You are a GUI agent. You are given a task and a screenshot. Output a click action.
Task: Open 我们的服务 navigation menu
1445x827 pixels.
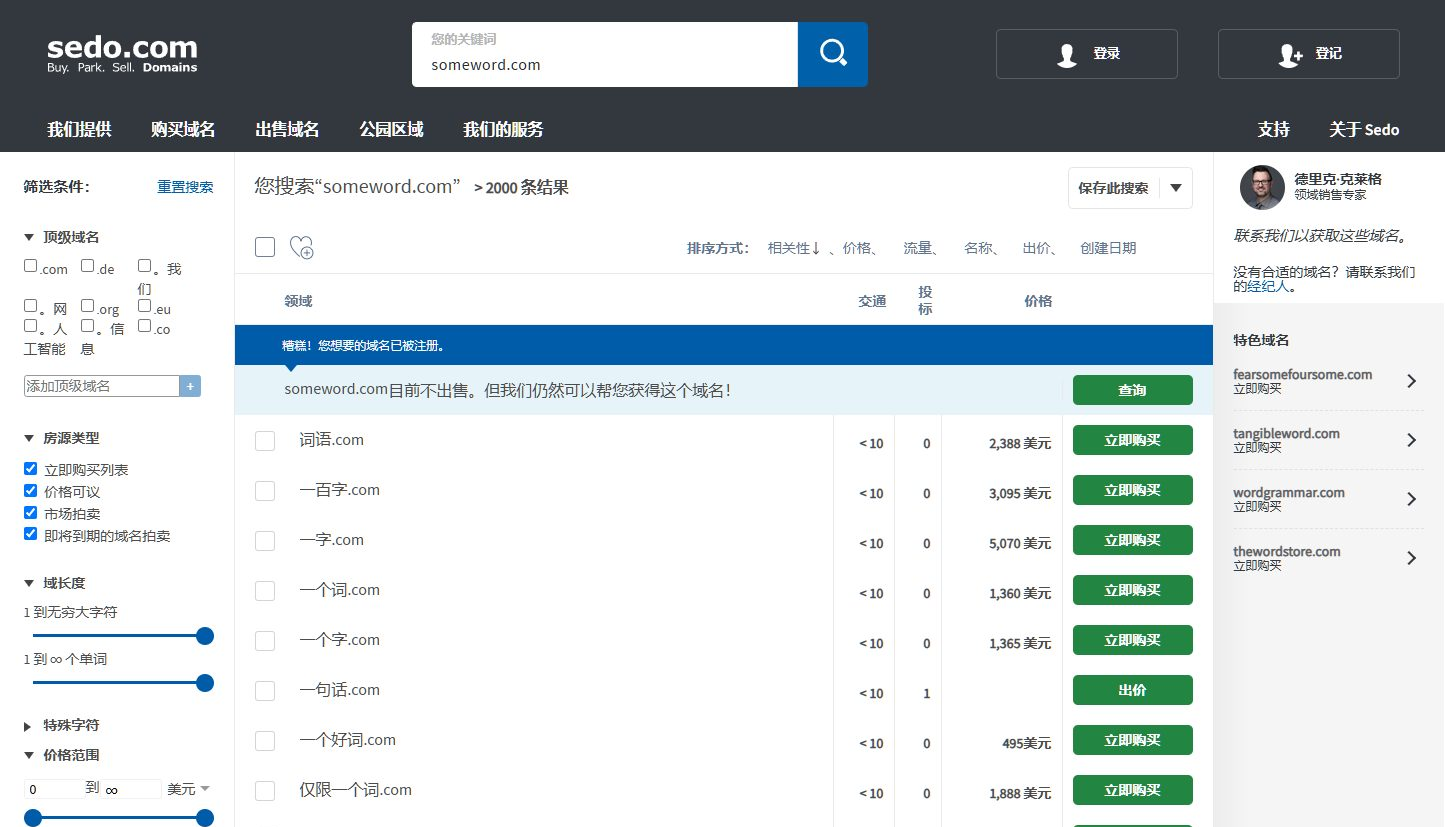(x=503, y=129)
